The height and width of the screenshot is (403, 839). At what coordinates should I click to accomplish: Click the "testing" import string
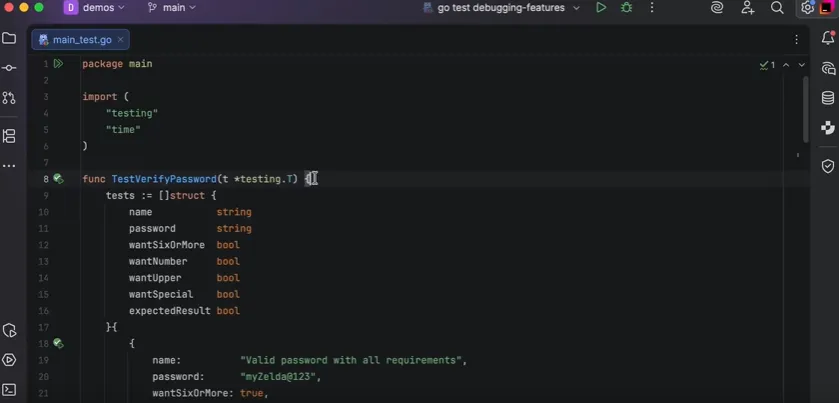coord(132,113)
